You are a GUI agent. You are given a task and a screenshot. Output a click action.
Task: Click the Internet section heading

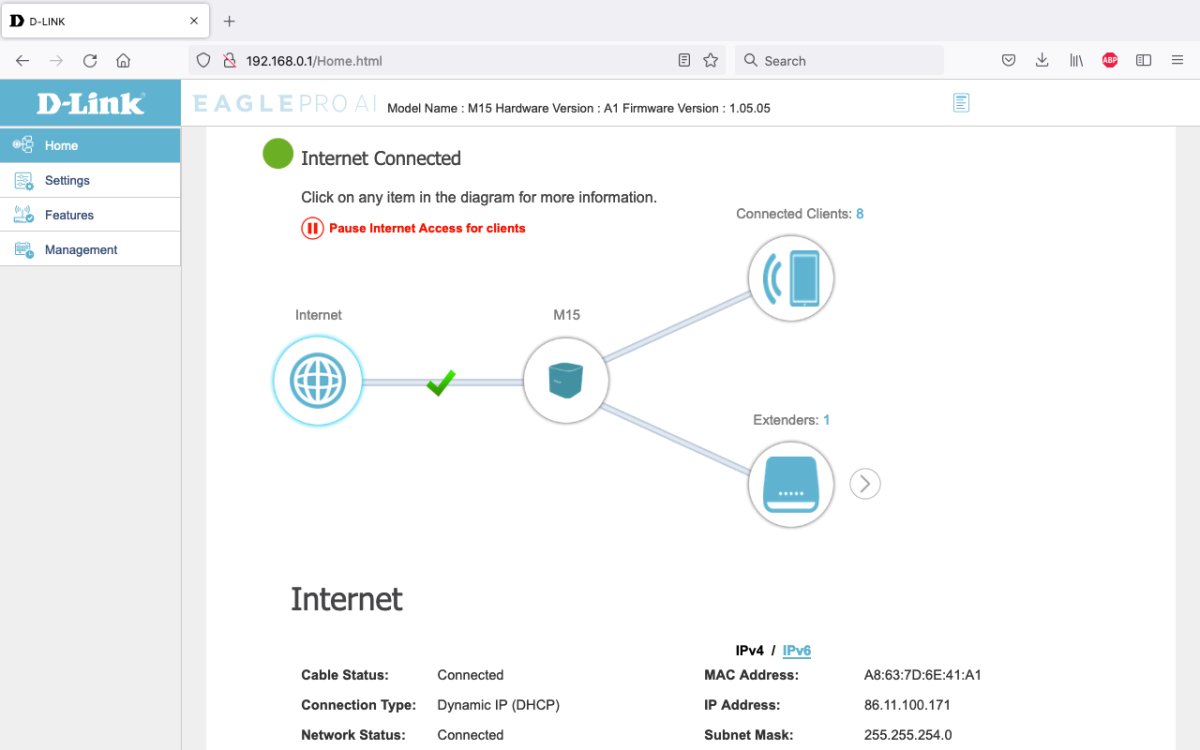pos(347,599)
